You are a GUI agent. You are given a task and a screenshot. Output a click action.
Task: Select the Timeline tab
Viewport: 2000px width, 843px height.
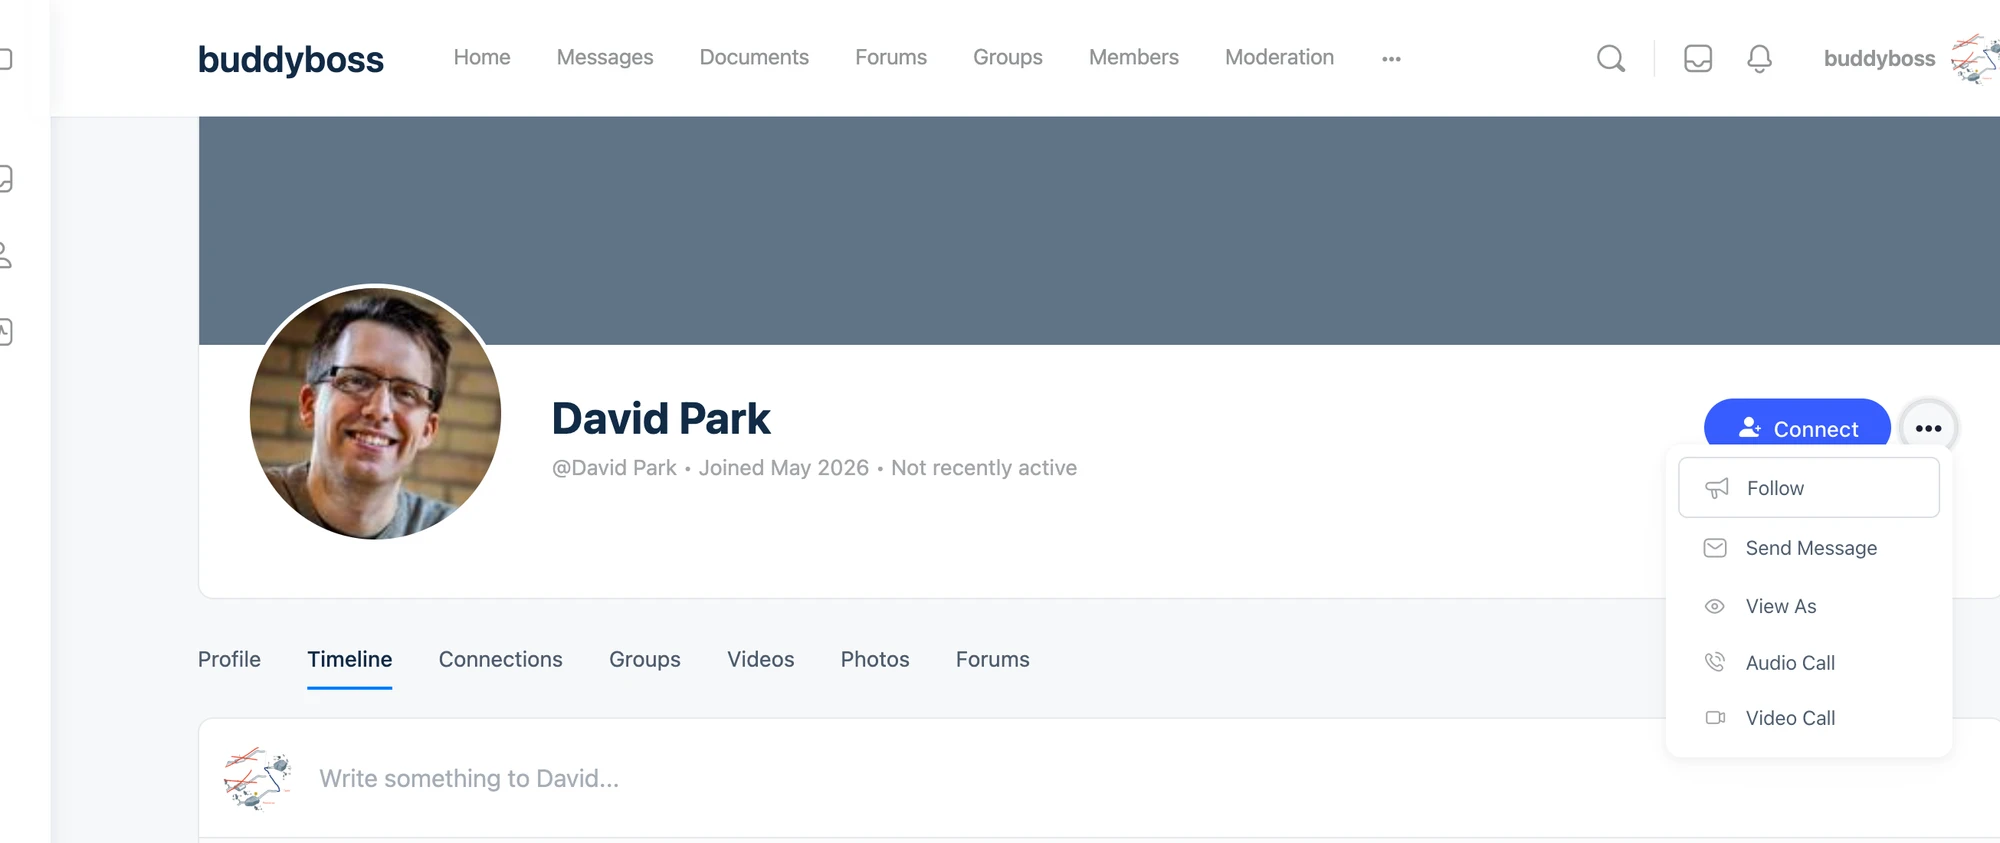coord(349,659)
